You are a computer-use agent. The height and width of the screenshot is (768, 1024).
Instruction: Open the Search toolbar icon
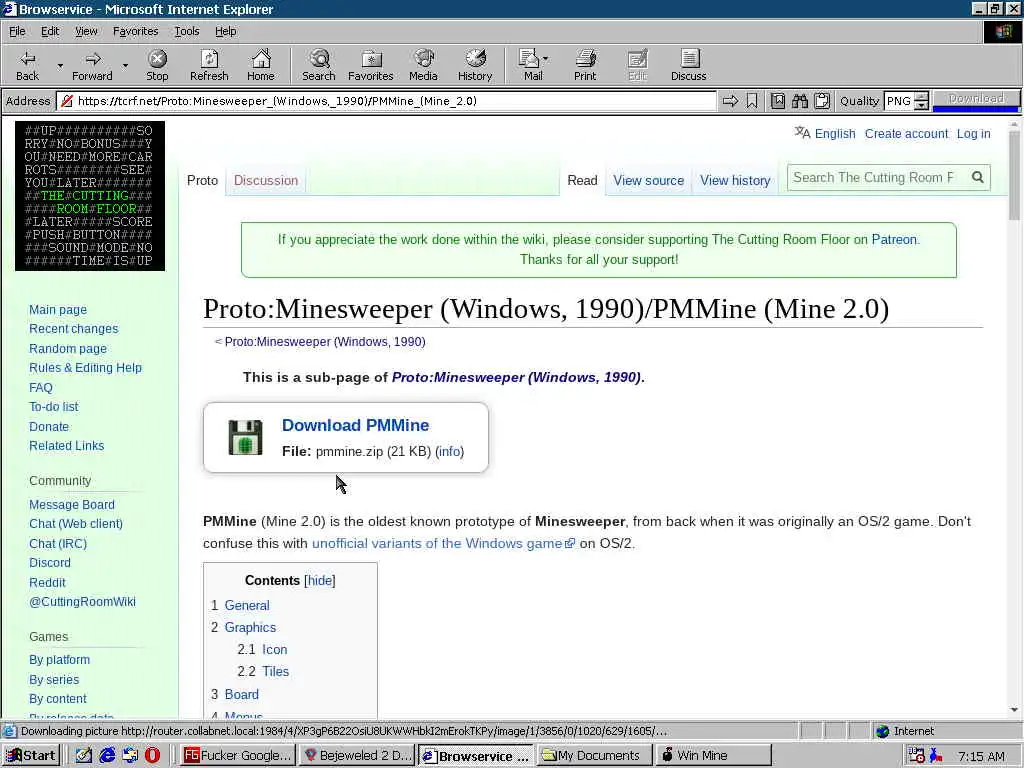click(319, 59)
